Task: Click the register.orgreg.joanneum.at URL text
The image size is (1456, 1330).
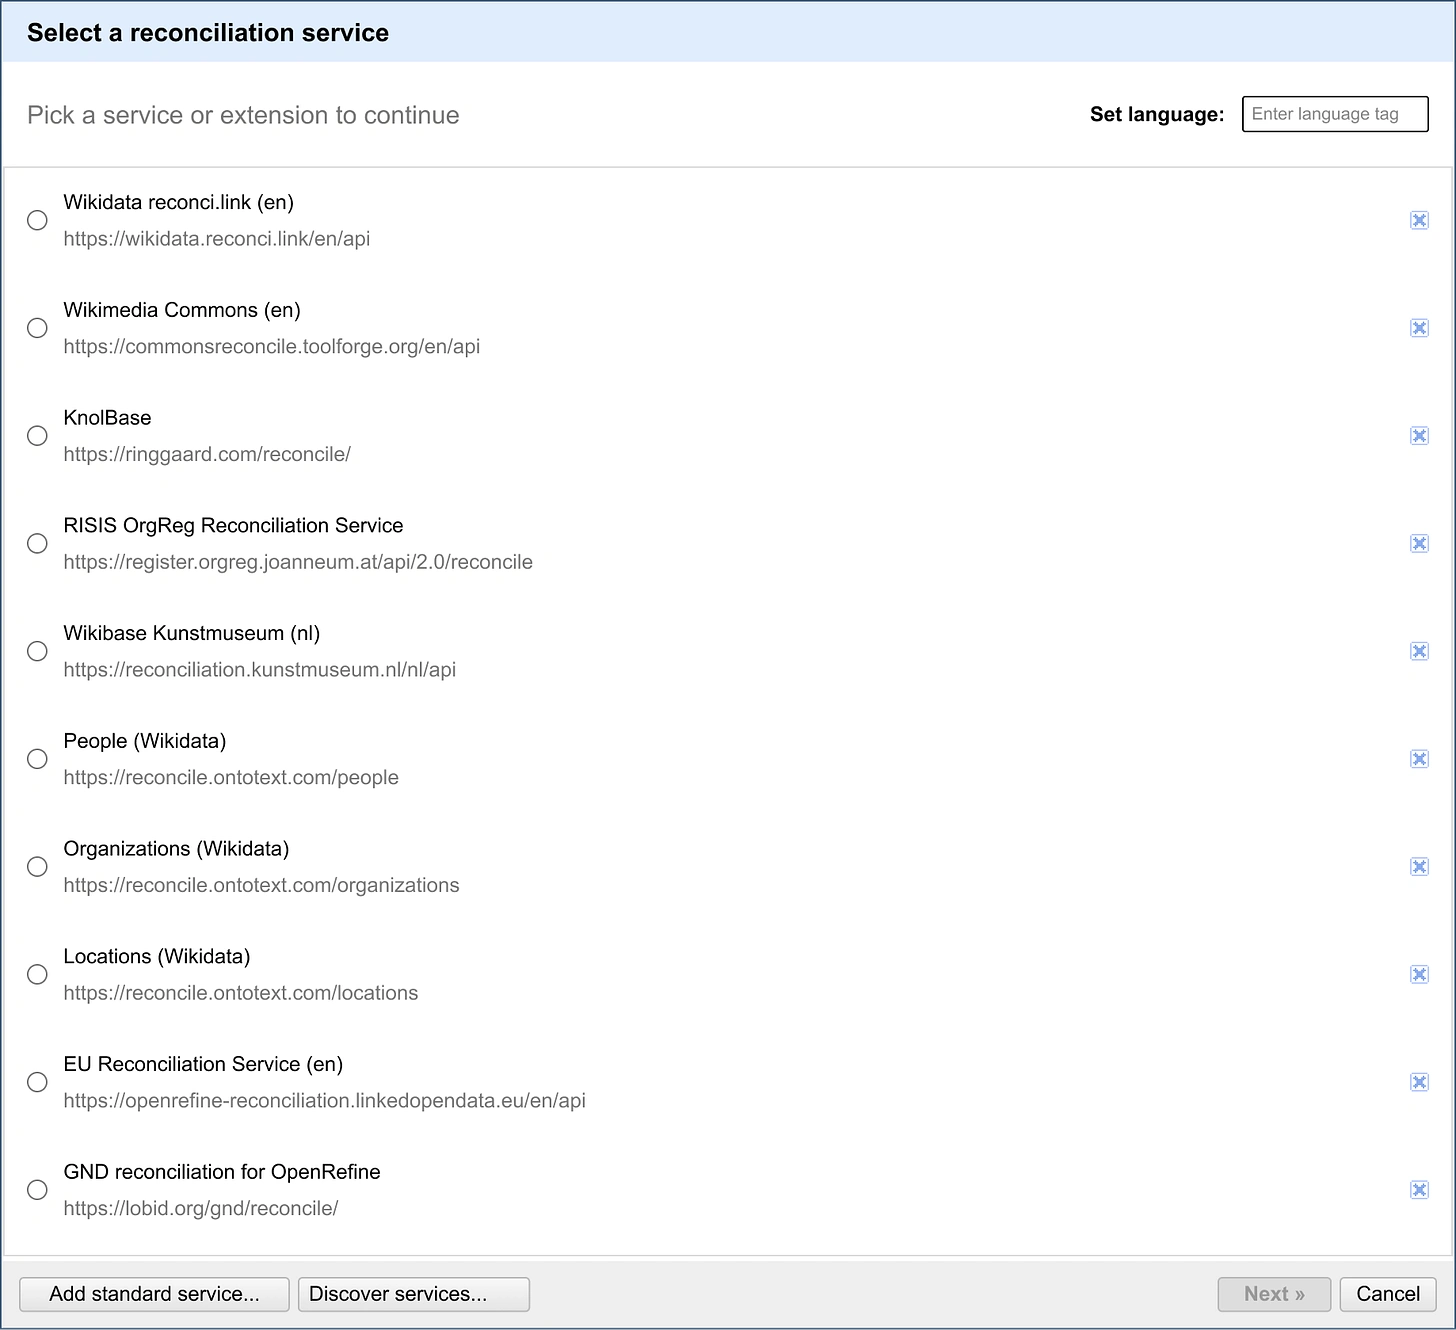Action: coord(298,562)
